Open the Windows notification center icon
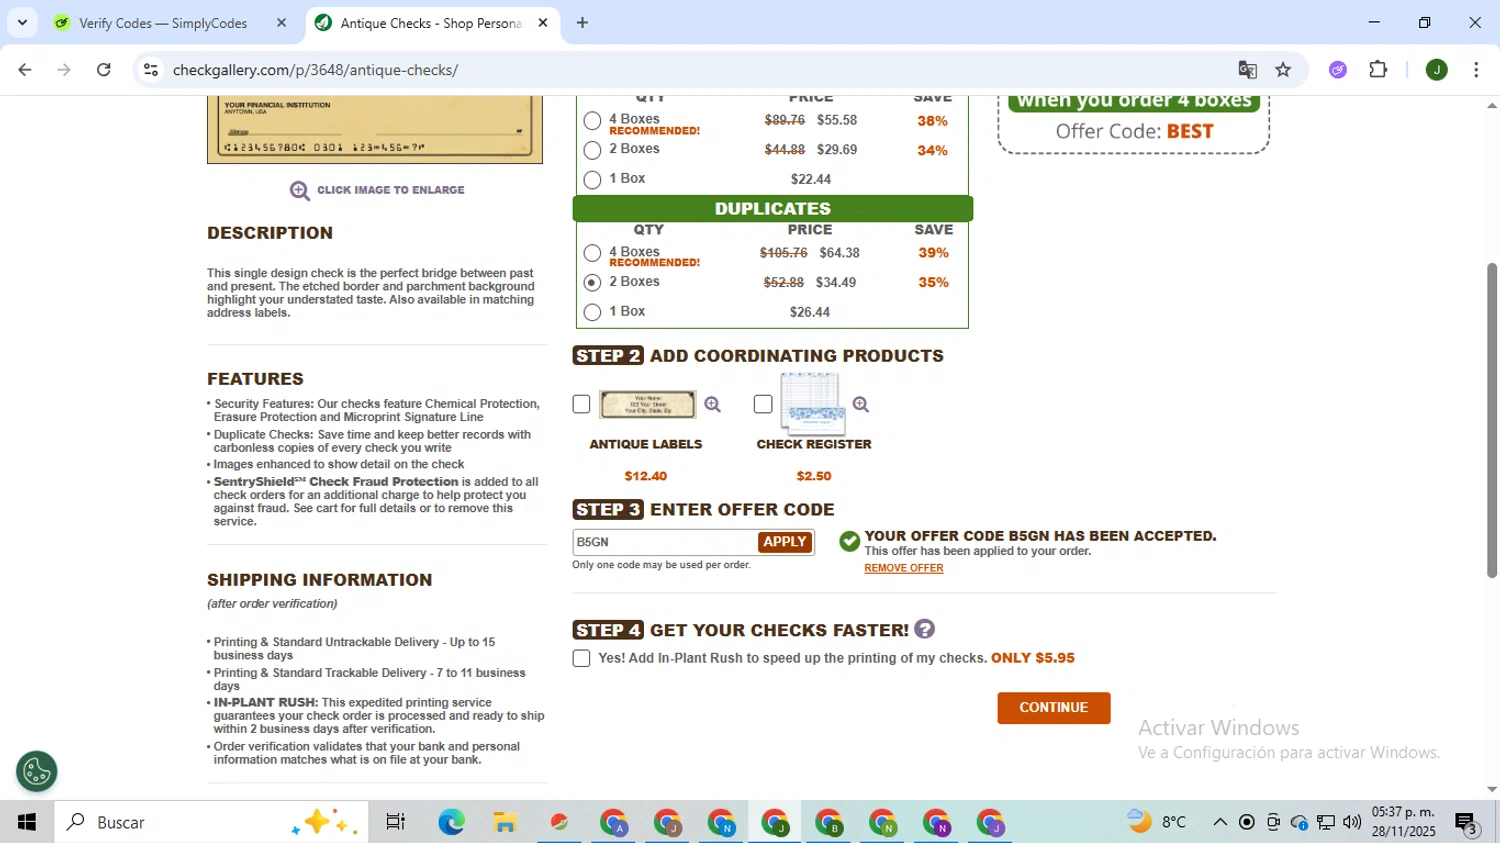 click(x=1466, y=823)
